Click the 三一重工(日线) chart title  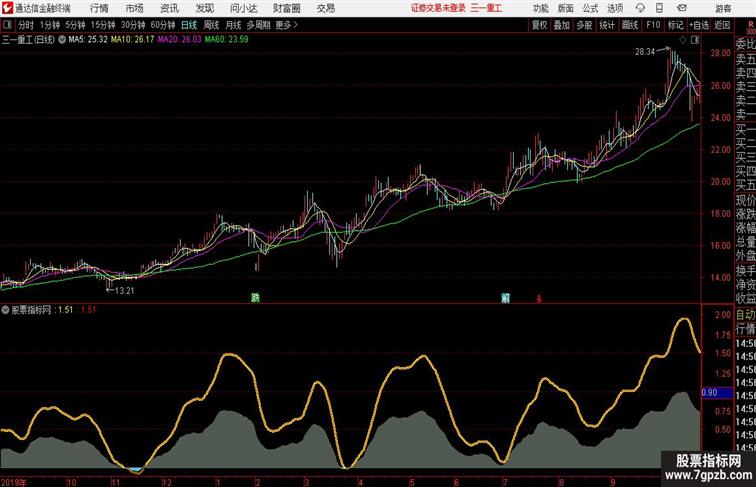pos(28,40)
